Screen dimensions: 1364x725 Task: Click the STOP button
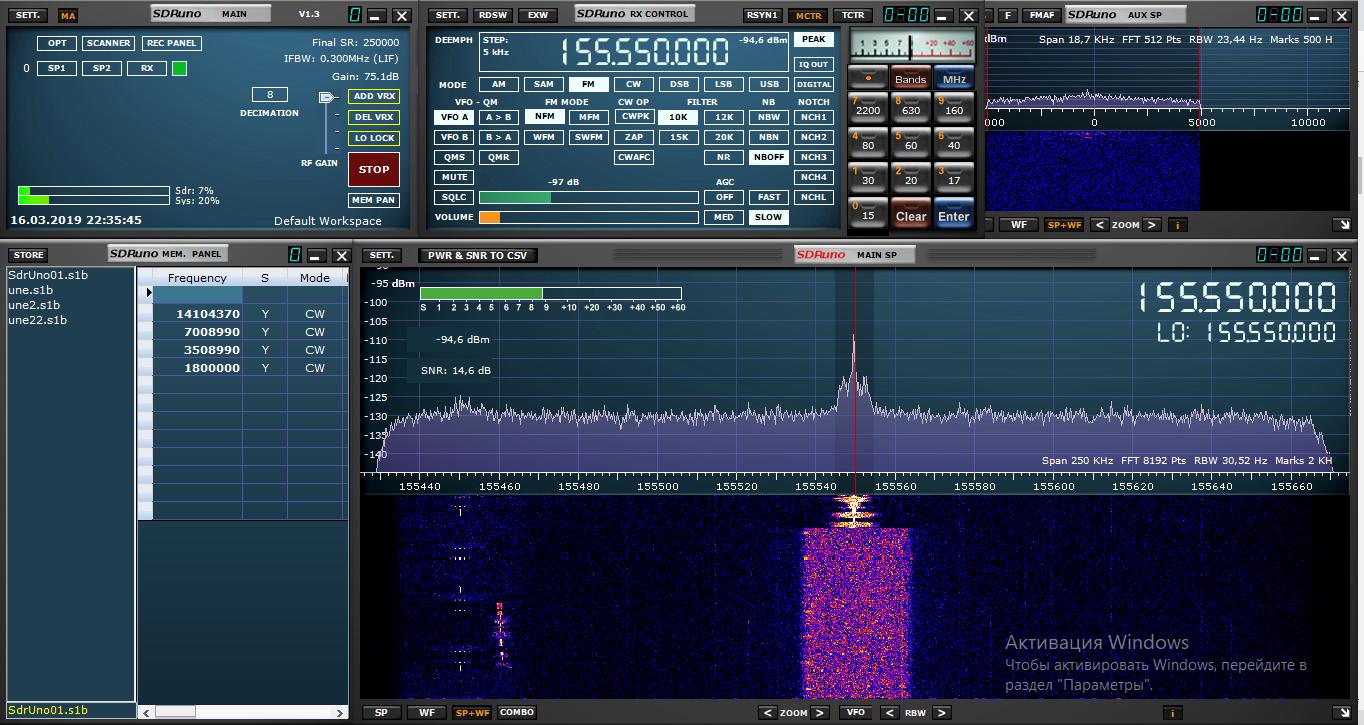coord(374,169)
